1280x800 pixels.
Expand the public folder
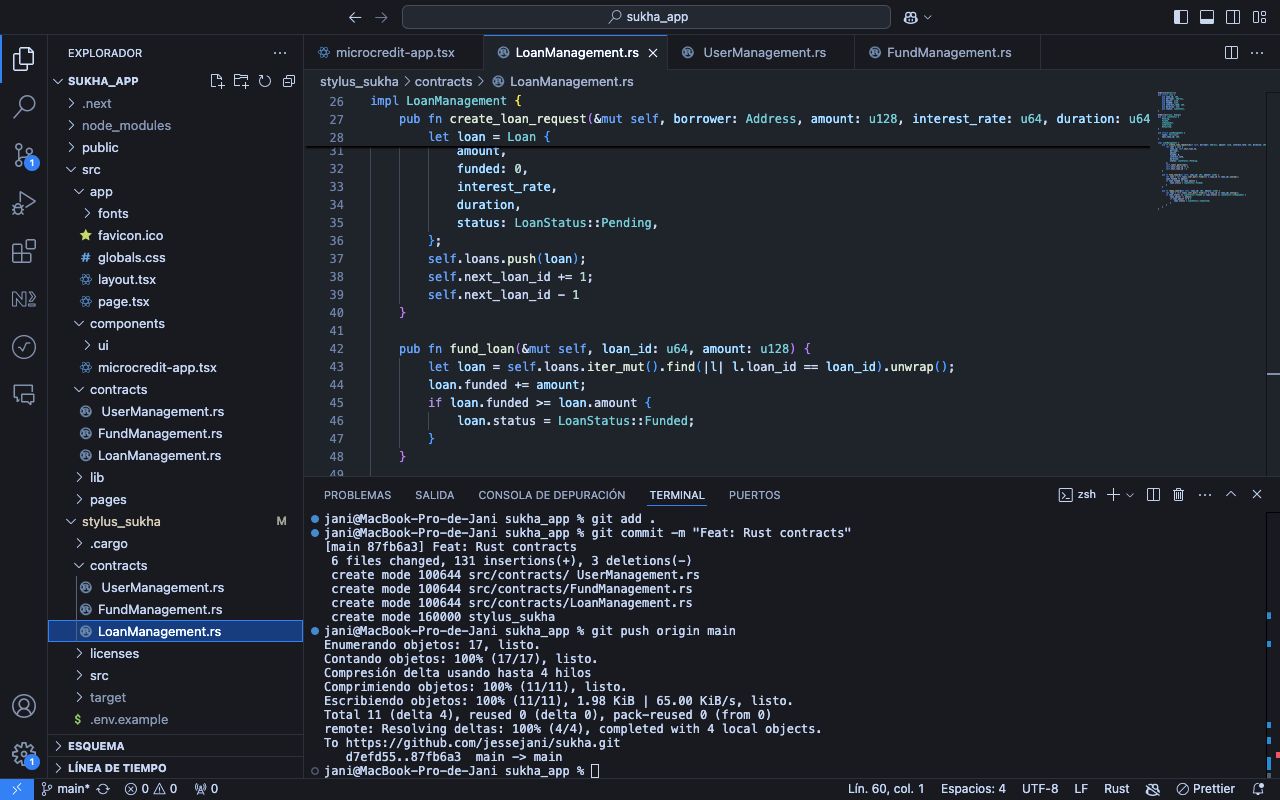pyautogui.click(x=175, y=147)
